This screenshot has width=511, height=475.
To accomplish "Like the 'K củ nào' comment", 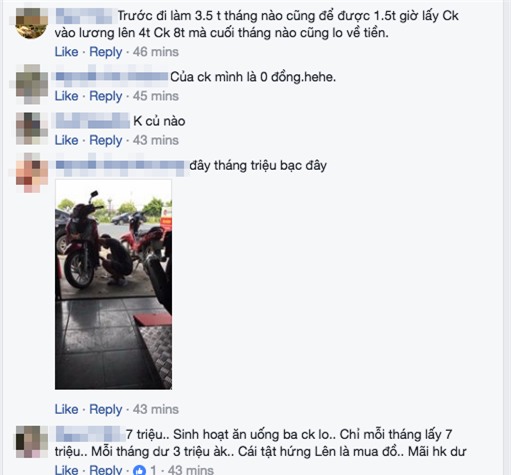I will point(66,140).
